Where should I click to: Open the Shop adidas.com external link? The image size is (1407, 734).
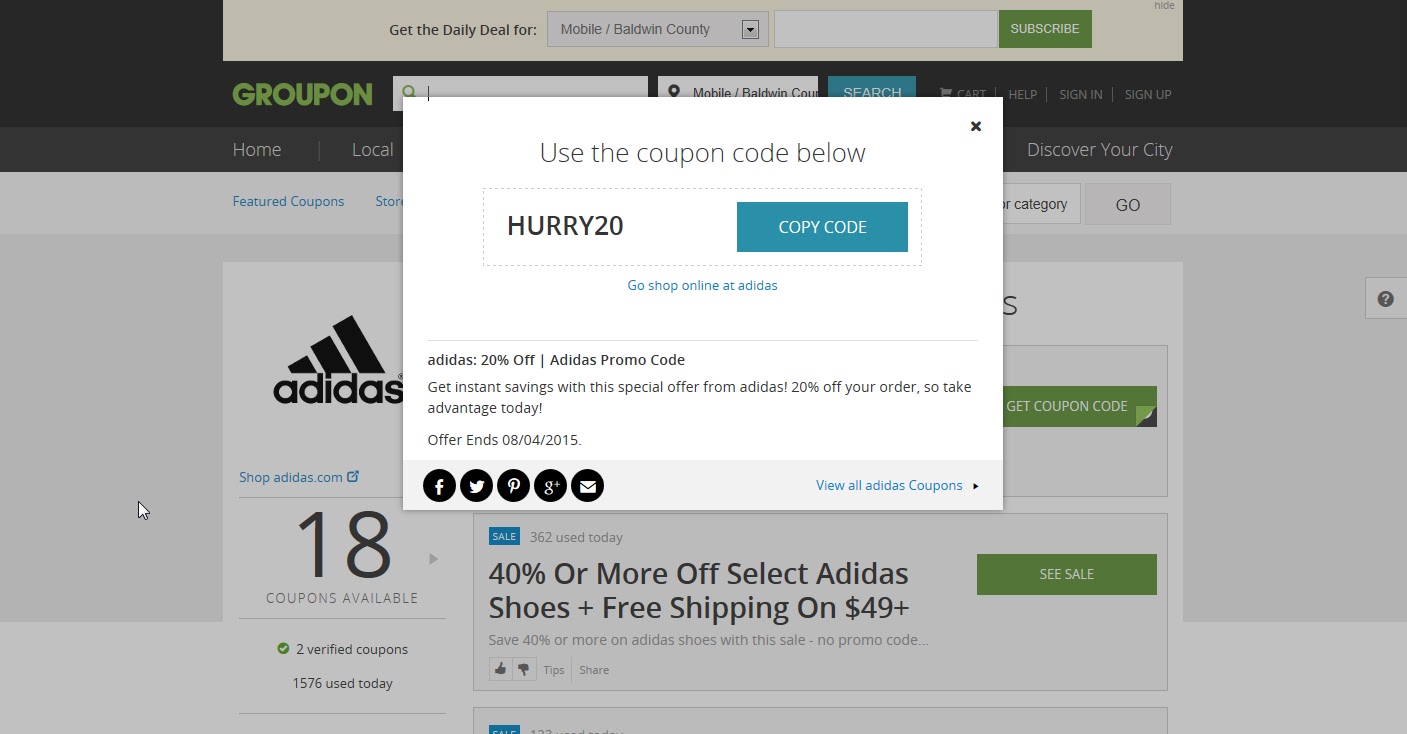click(298, 477)
